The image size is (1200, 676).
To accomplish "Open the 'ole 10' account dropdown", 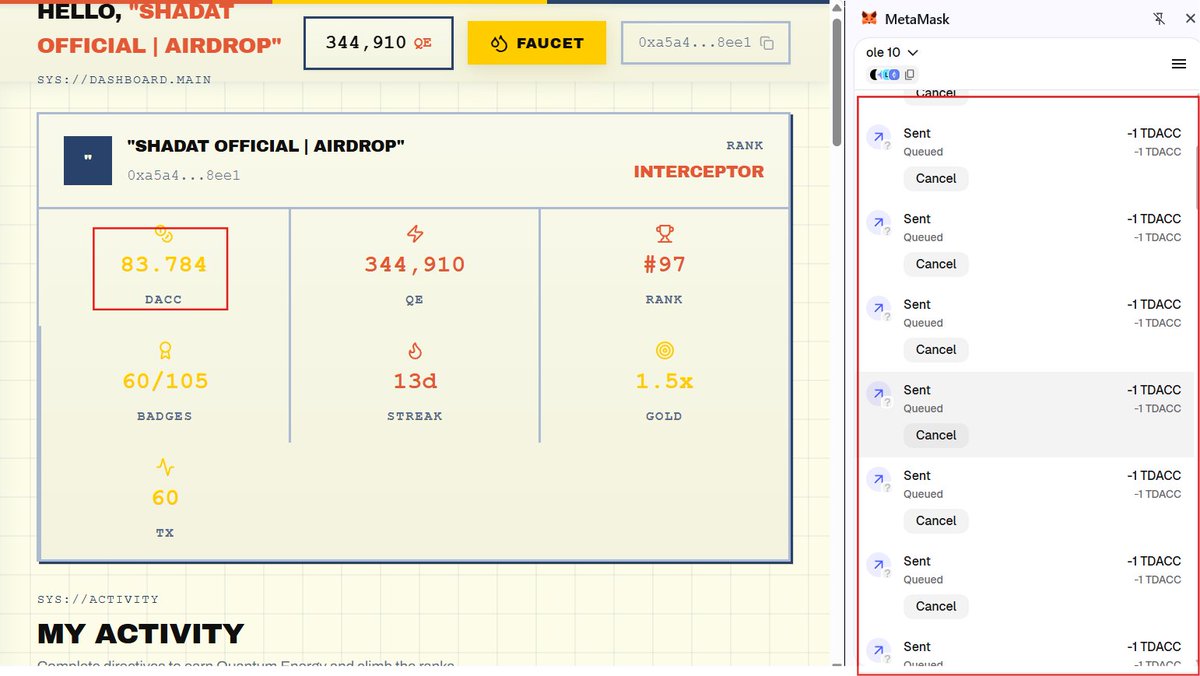I will 892,52.
